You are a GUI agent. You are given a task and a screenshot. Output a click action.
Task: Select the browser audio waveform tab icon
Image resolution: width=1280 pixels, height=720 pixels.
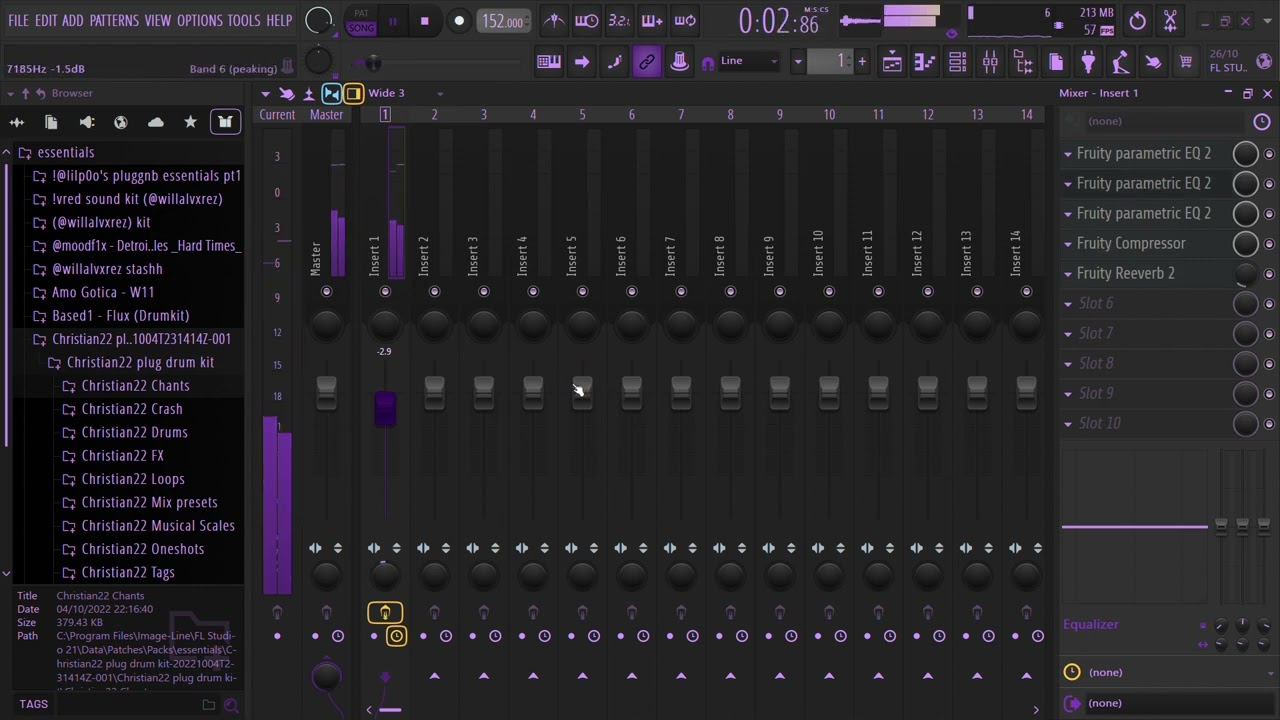(16, 122)
